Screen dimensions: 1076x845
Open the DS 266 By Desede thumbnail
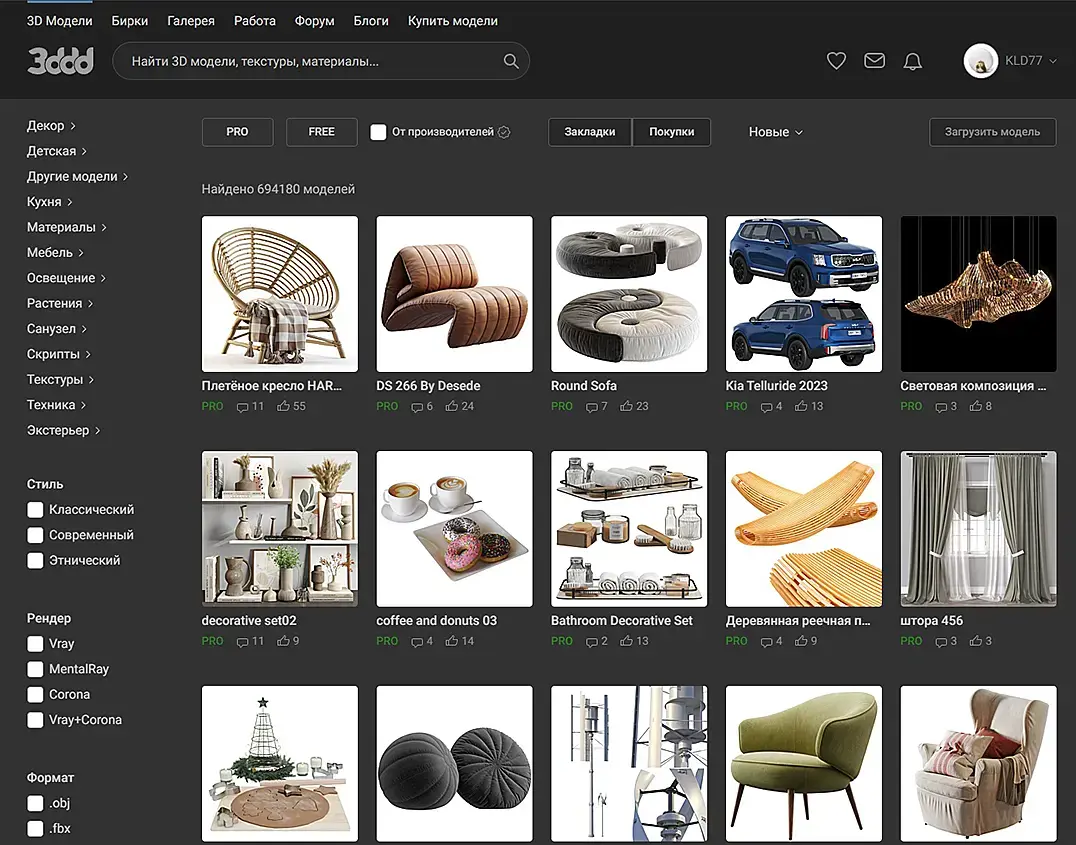[x=454, y=294]
